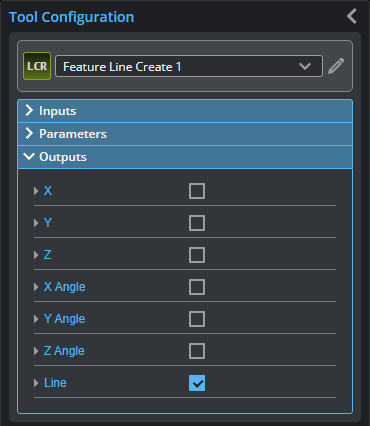Expand the Parameters section

point(185,134)
